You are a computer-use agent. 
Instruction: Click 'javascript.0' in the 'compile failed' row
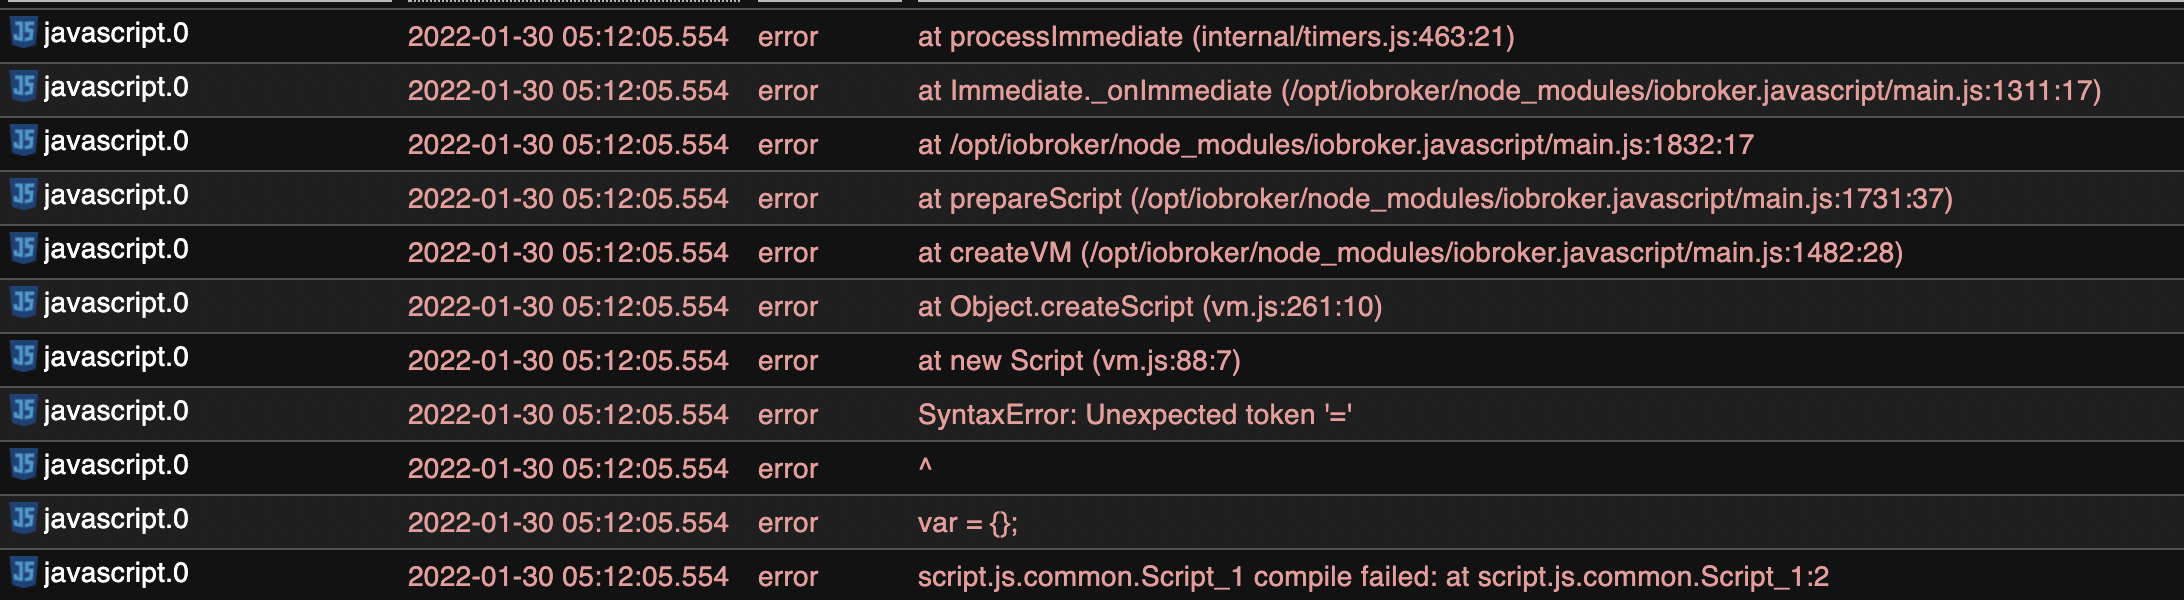pyautogui.click(x=116, y=573)
